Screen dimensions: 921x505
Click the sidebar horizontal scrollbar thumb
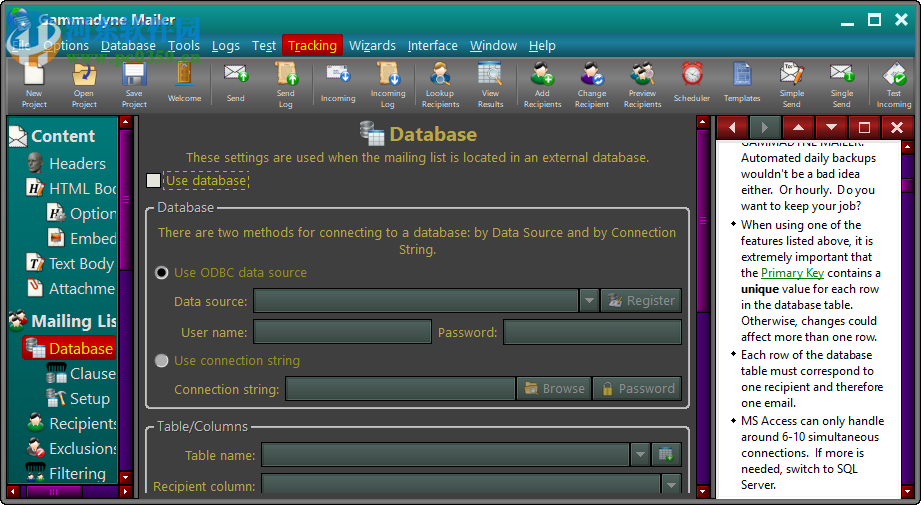[54, 491]
